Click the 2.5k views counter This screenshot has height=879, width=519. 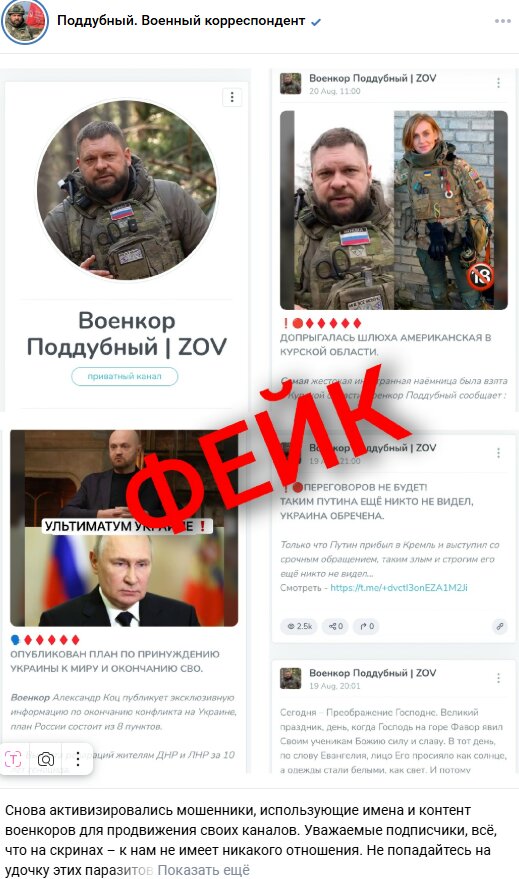(x=299, y=626)
